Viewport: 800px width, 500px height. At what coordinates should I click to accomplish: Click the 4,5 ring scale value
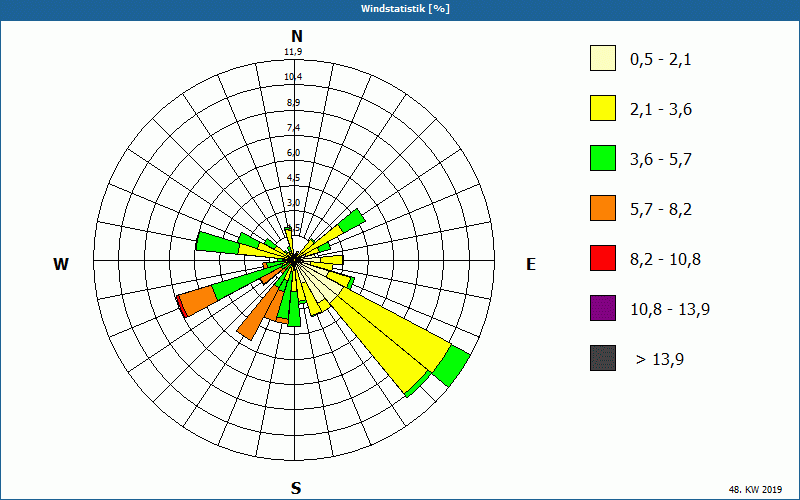[293, 178]
